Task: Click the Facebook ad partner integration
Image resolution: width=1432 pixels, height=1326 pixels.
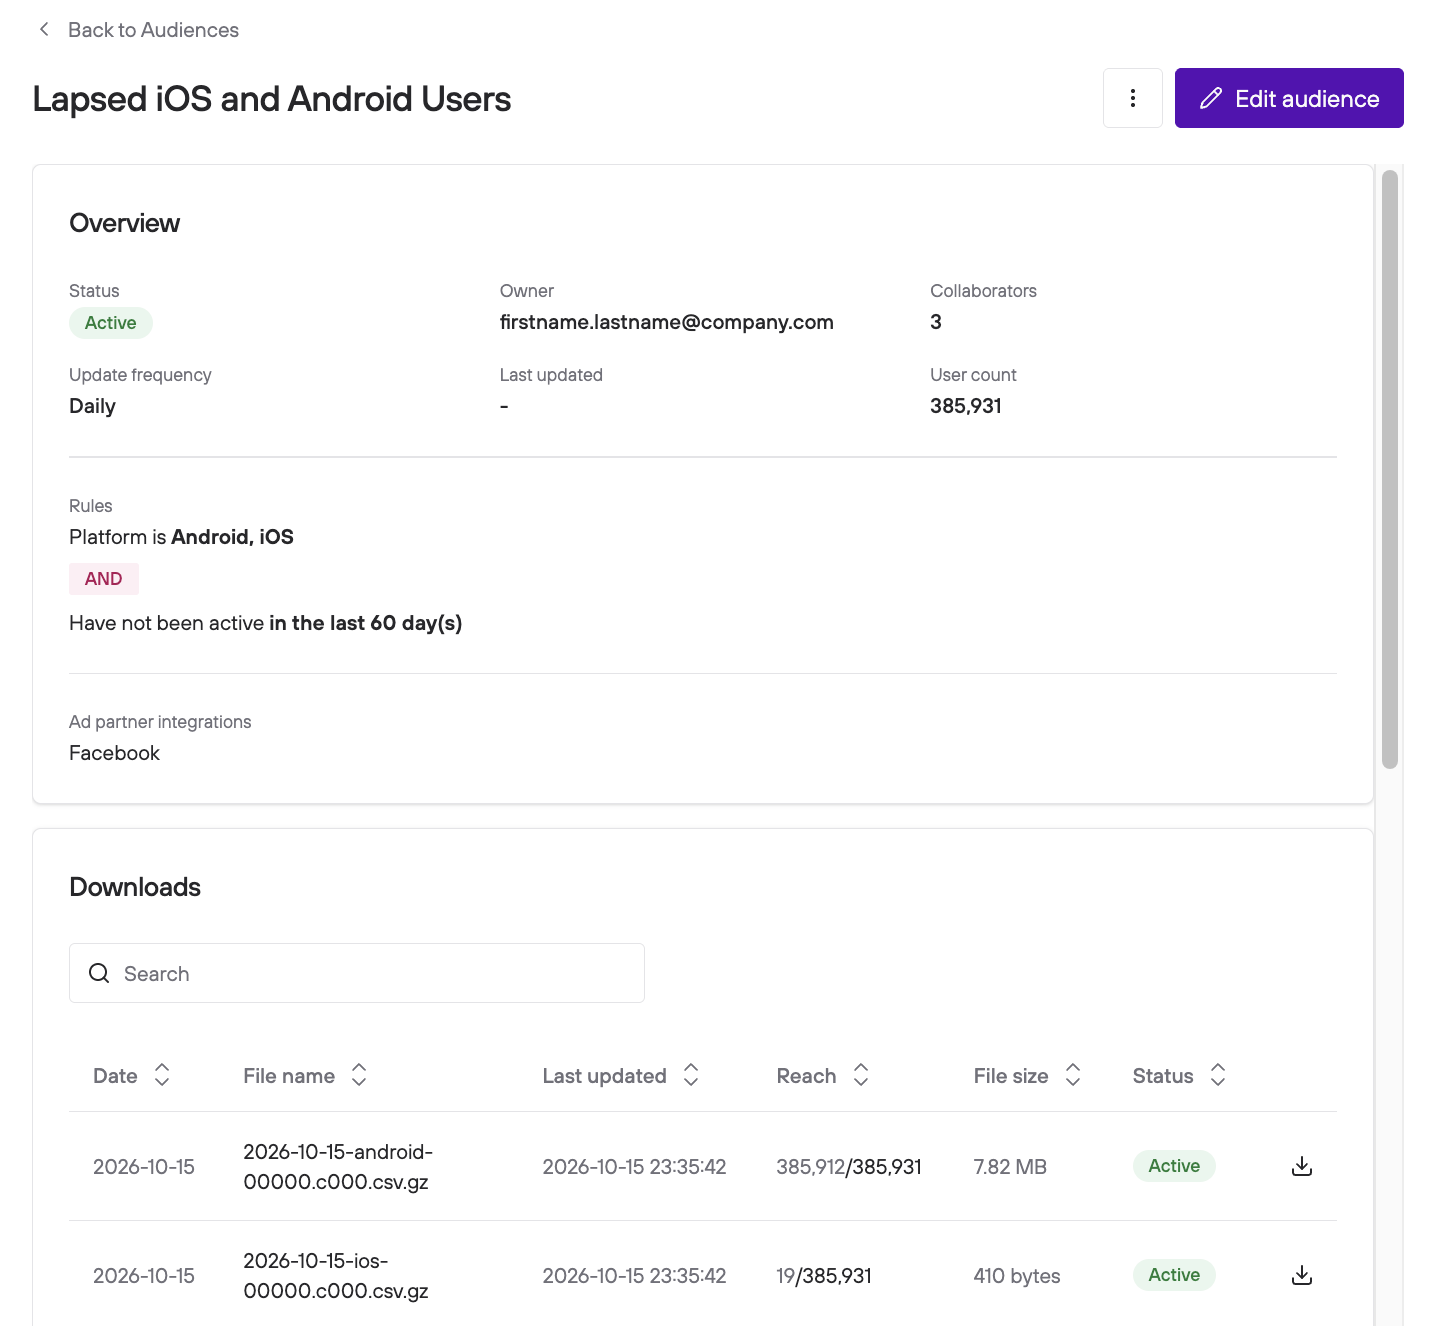Action: pyautogui.click(x=115, y=753)
